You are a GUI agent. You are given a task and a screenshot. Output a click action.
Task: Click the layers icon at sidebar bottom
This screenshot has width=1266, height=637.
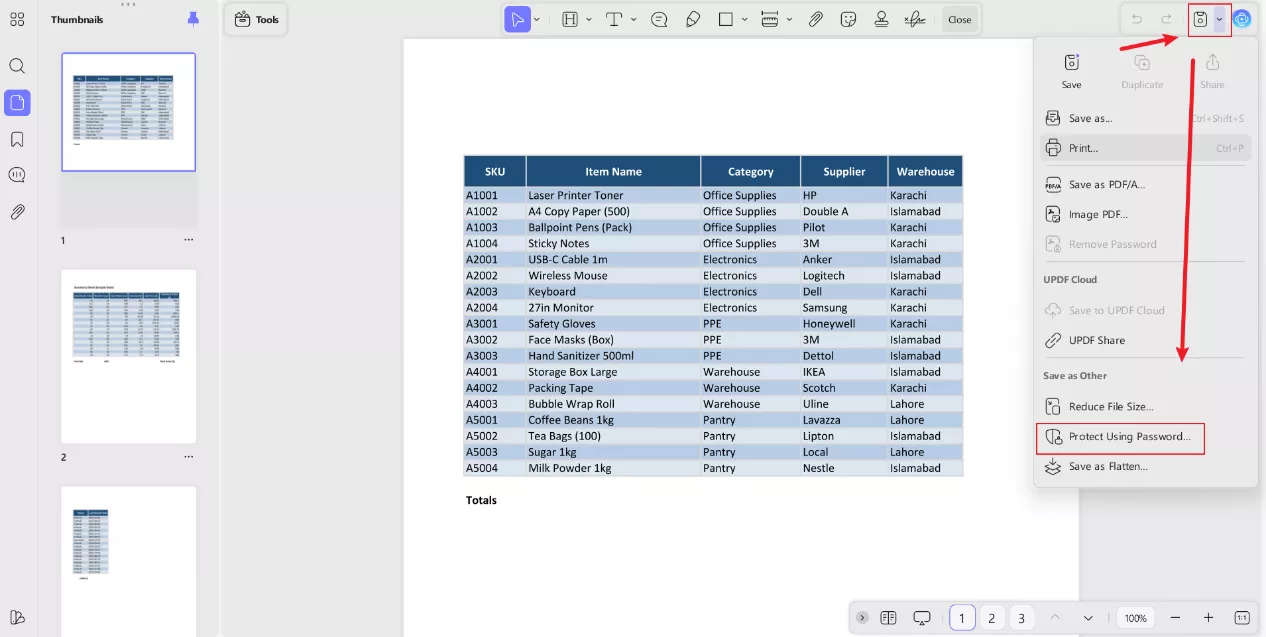tap(17, 617)
